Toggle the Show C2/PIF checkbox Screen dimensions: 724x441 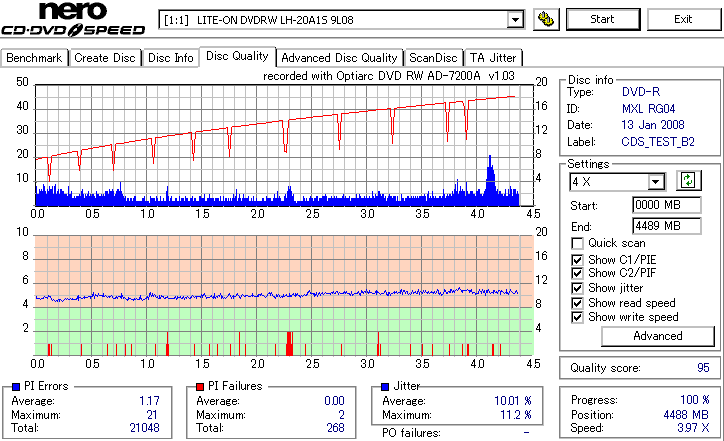(x=577, y=273)
